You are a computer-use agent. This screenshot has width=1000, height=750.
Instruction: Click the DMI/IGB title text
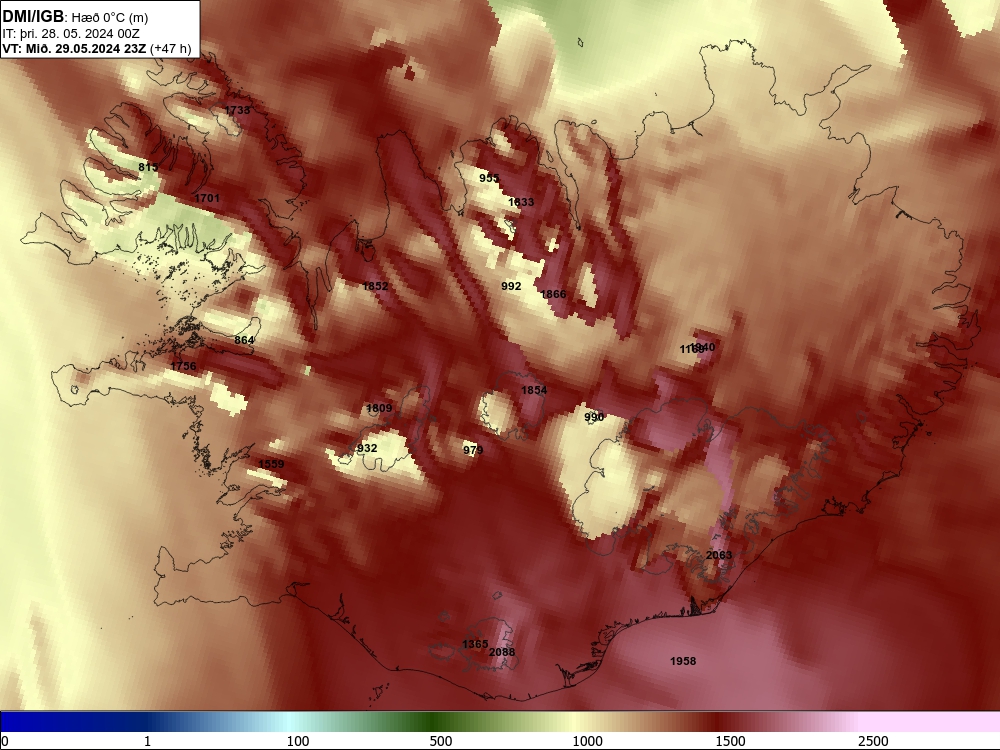pyautogui.click(x=34, y=17)
